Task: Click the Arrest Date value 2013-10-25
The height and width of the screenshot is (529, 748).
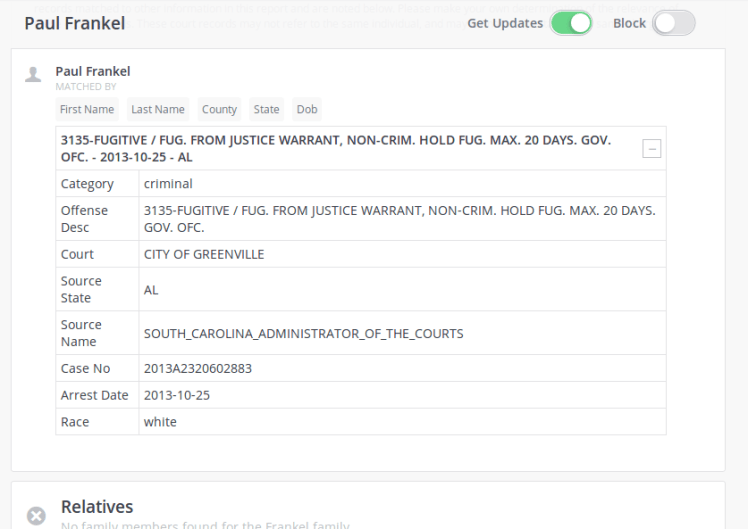Action: (x=177, y=395)
